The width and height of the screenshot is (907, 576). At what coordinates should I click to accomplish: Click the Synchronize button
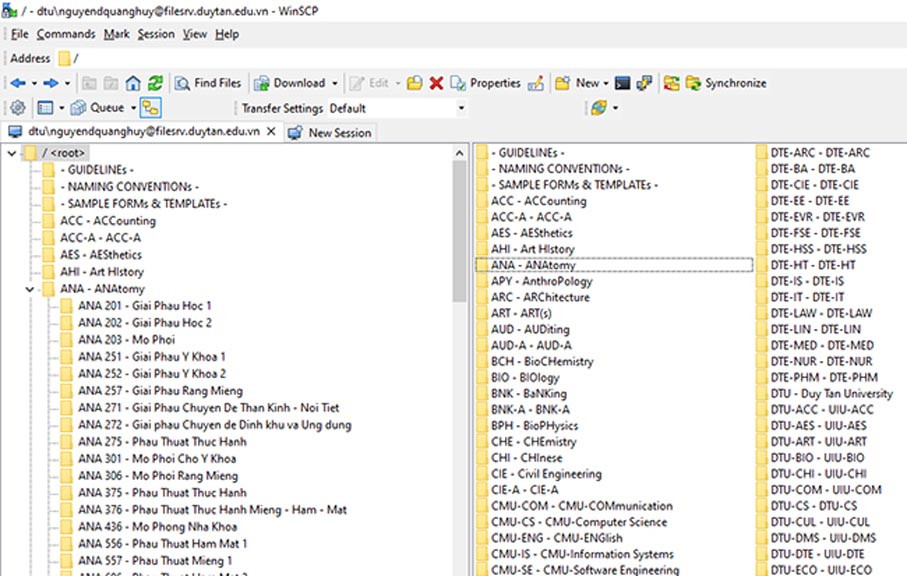click(726, 83)
